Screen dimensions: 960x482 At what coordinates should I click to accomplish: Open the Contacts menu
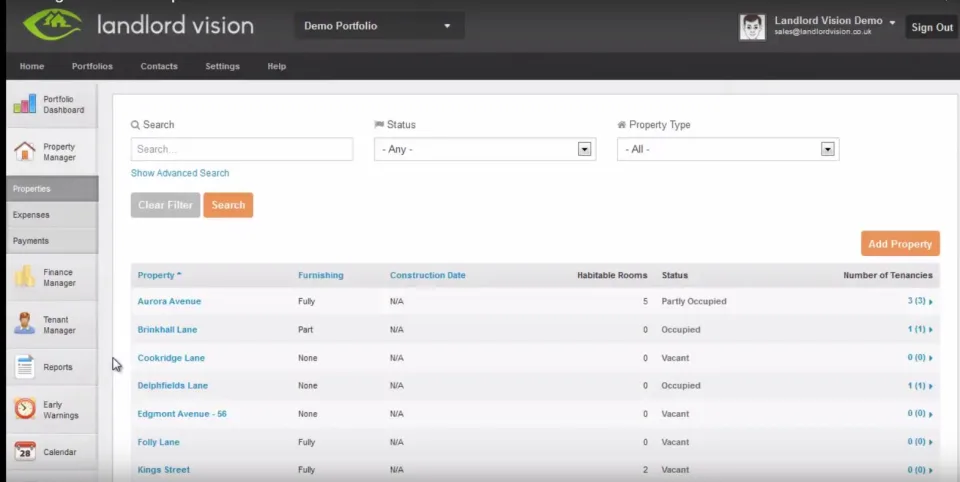point(159,66)
